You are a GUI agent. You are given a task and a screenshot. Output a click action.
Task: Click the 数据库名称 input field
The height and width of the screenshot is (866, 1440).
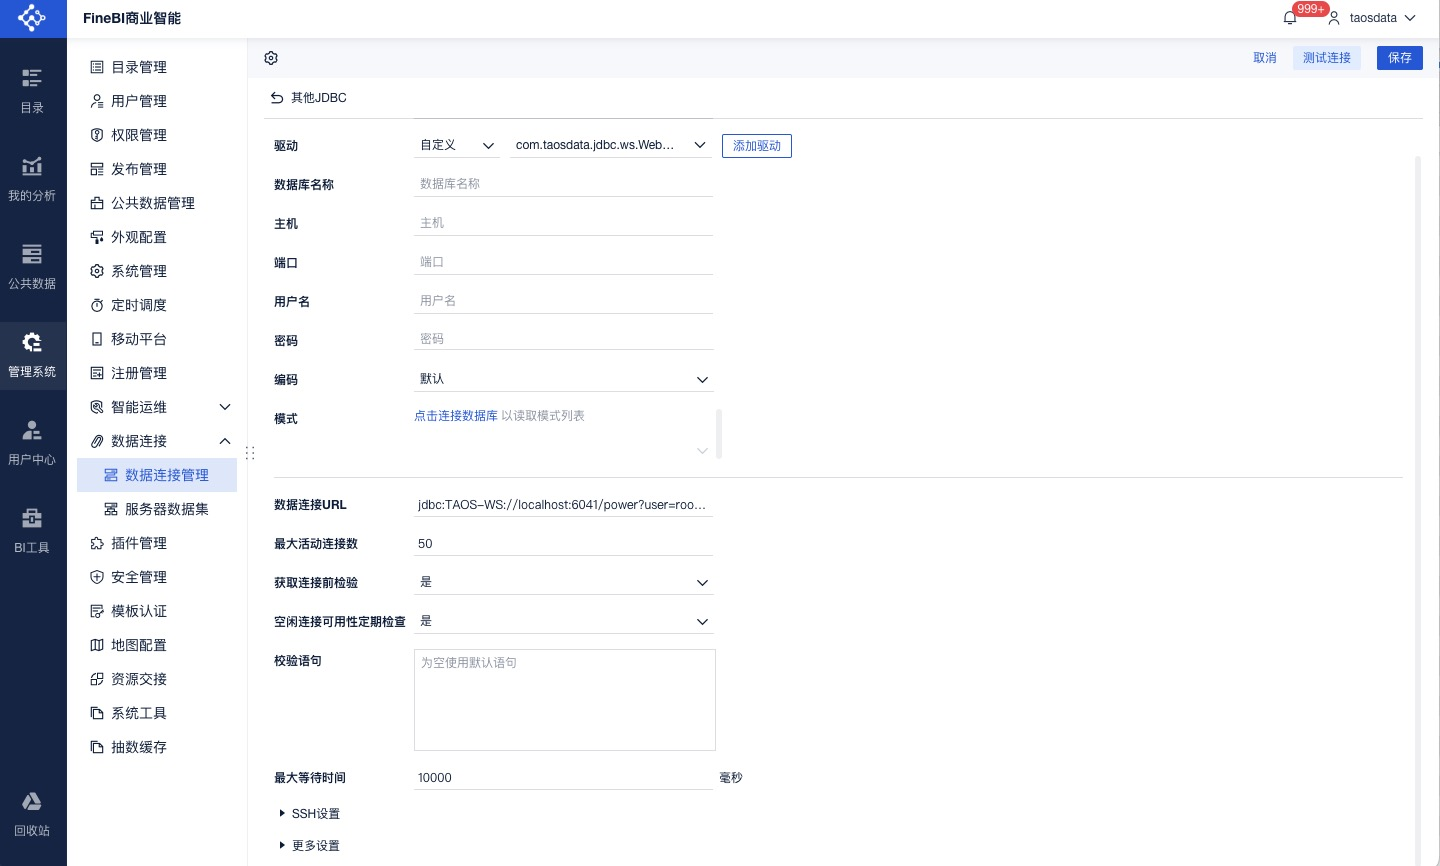[563, 184]
